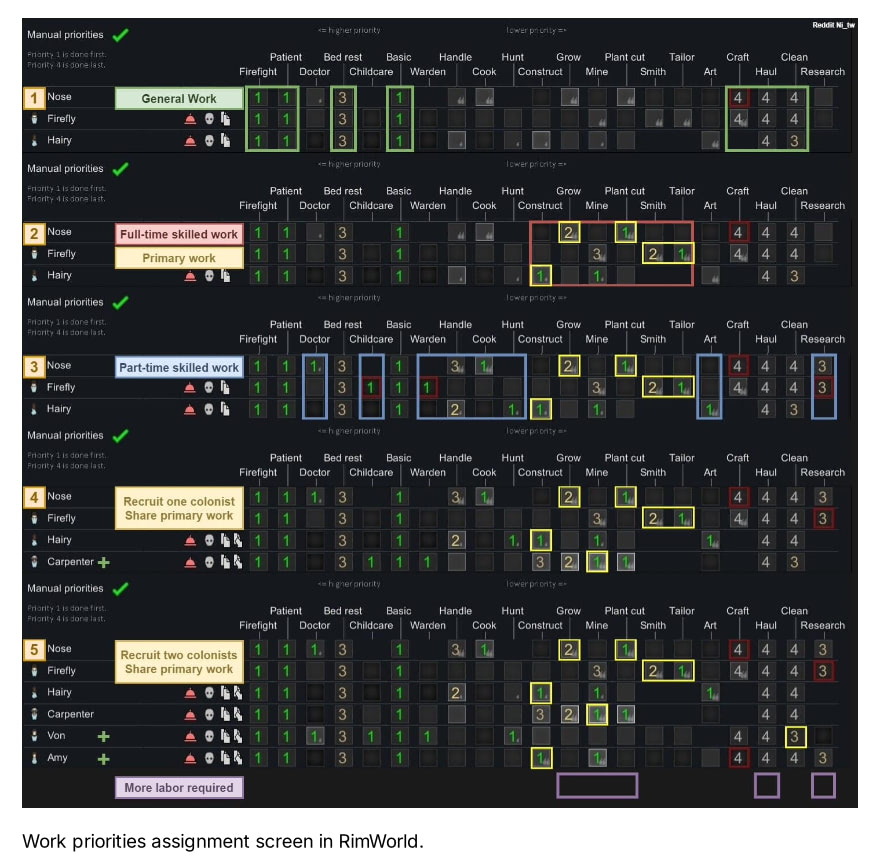This screenshot has height=860, width=872.
Task: Toggle Manual priorities checkmark in panel 3
Action: (120, 302)
